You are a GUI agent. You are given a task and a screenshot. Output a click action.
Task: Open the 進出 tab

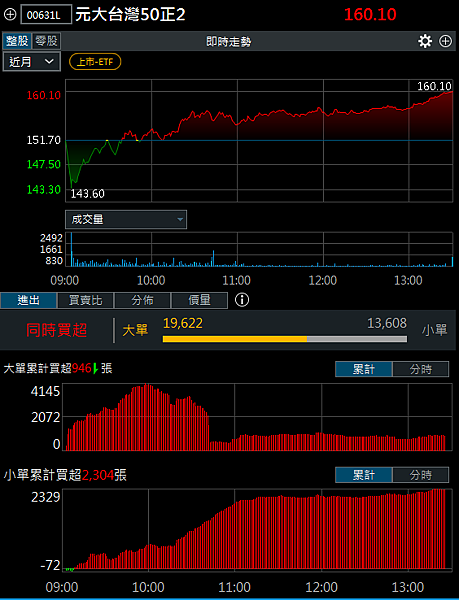(x=28, y=300)
